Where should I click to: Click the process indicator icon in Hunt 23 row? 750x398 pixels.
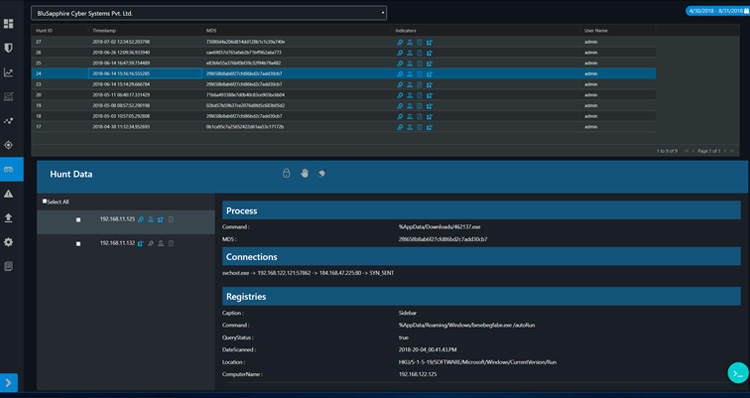point(400,85)
